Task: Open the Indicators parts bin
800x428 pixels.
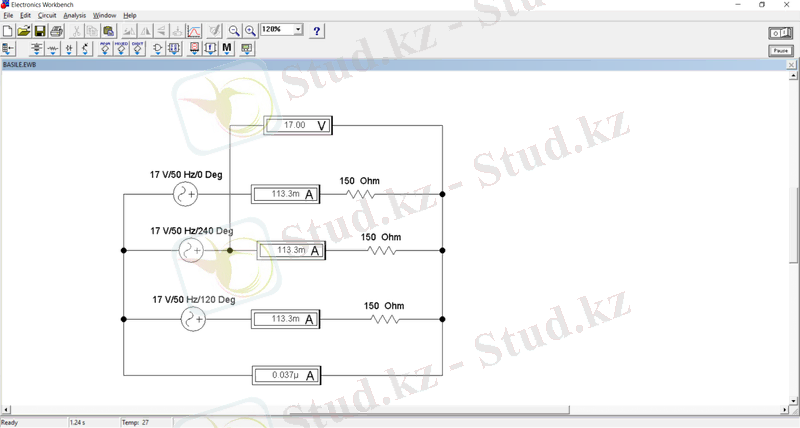Action: tap(194, 48)
